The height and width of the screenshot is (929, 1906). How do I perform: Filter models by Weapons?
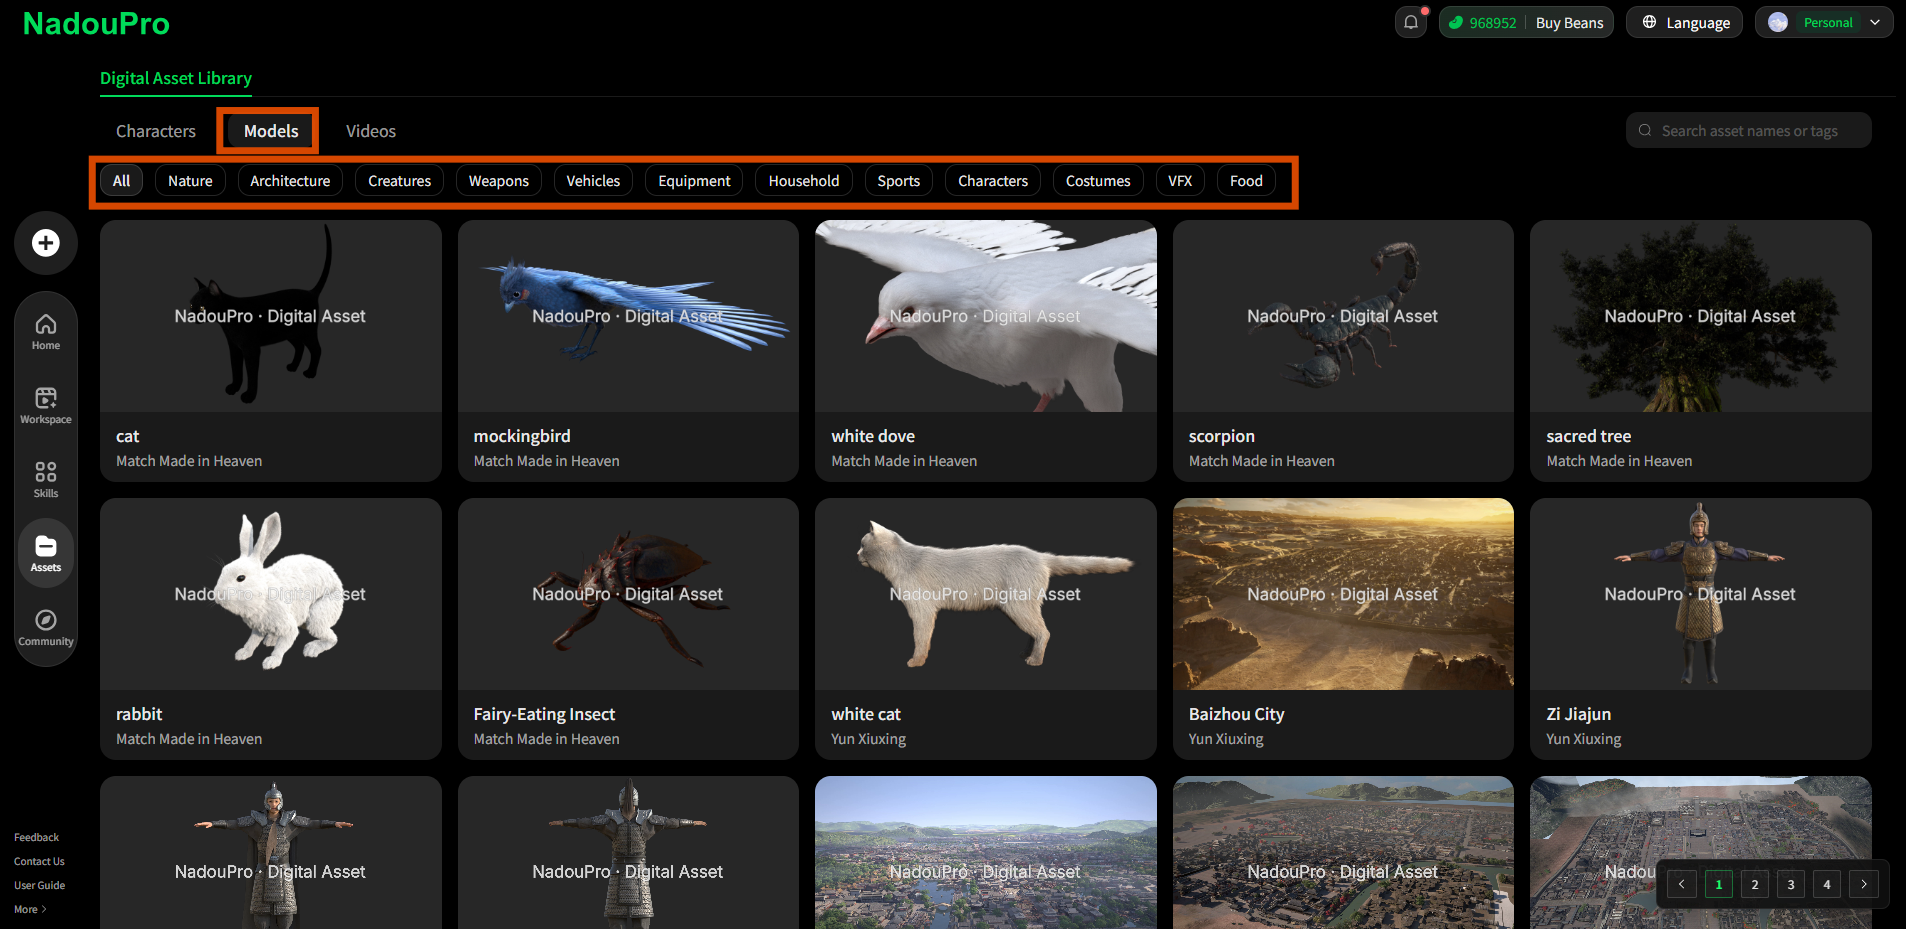[499, 181]
